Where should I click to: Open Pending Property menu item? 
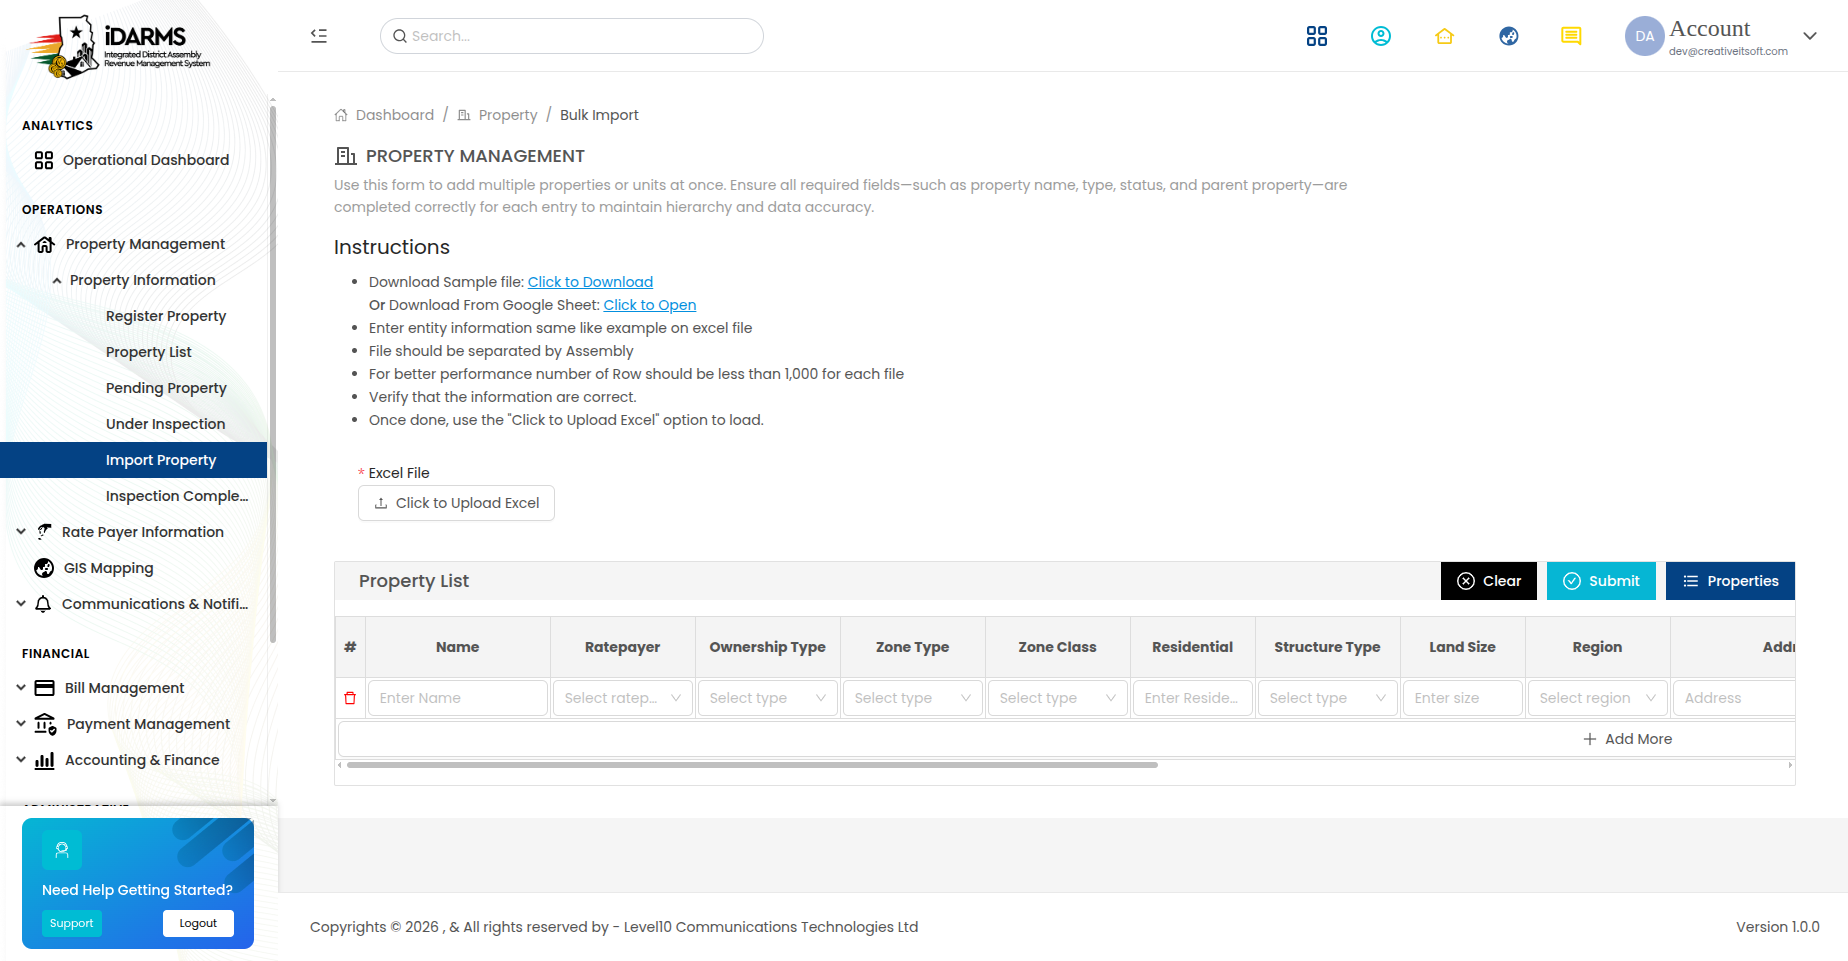coord(166,388)
